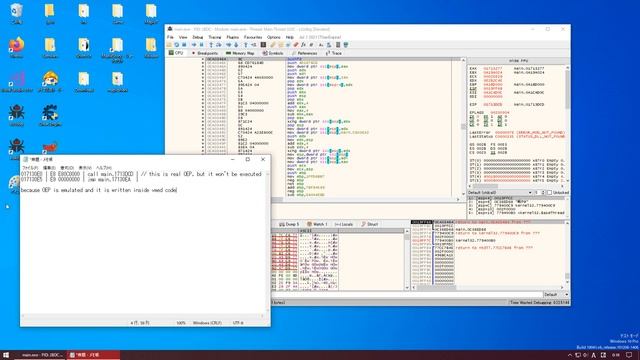Click the Bookmarks red toolbar icon
640x360 pixels.
pos(296,45)
